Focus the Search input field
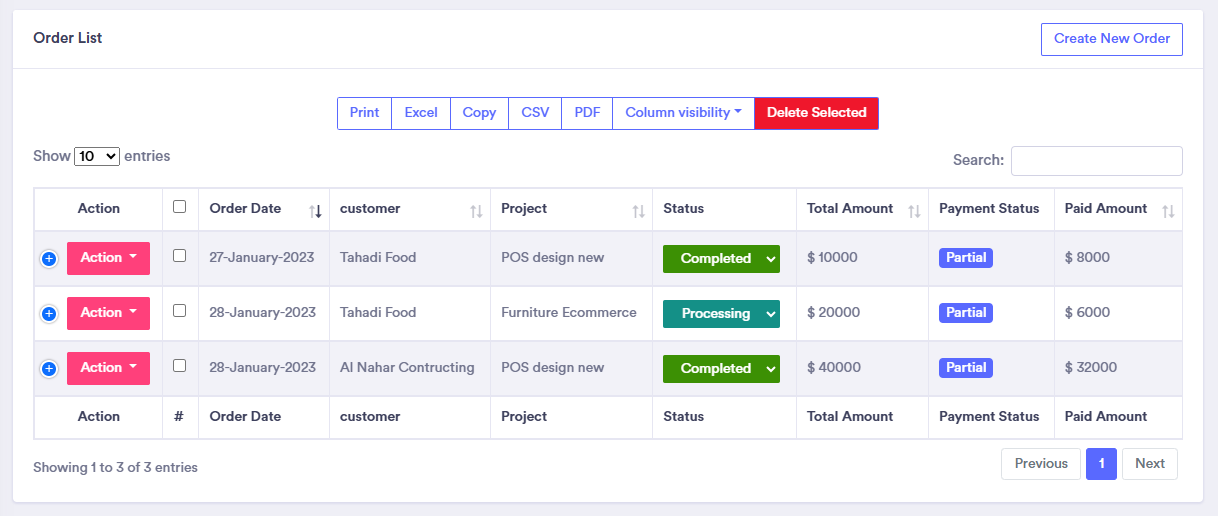Viewport: 1218px width, 516px height. 1096,161
